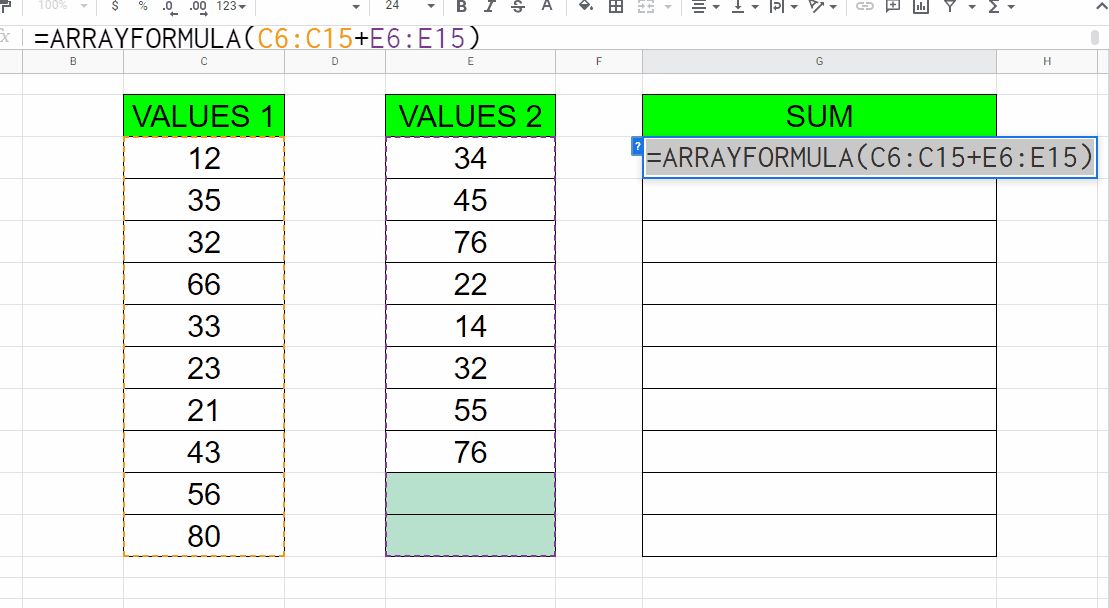Click cell containing 34
The width and height of the screenshot is (1109, 608).
[x=470, y=158]
